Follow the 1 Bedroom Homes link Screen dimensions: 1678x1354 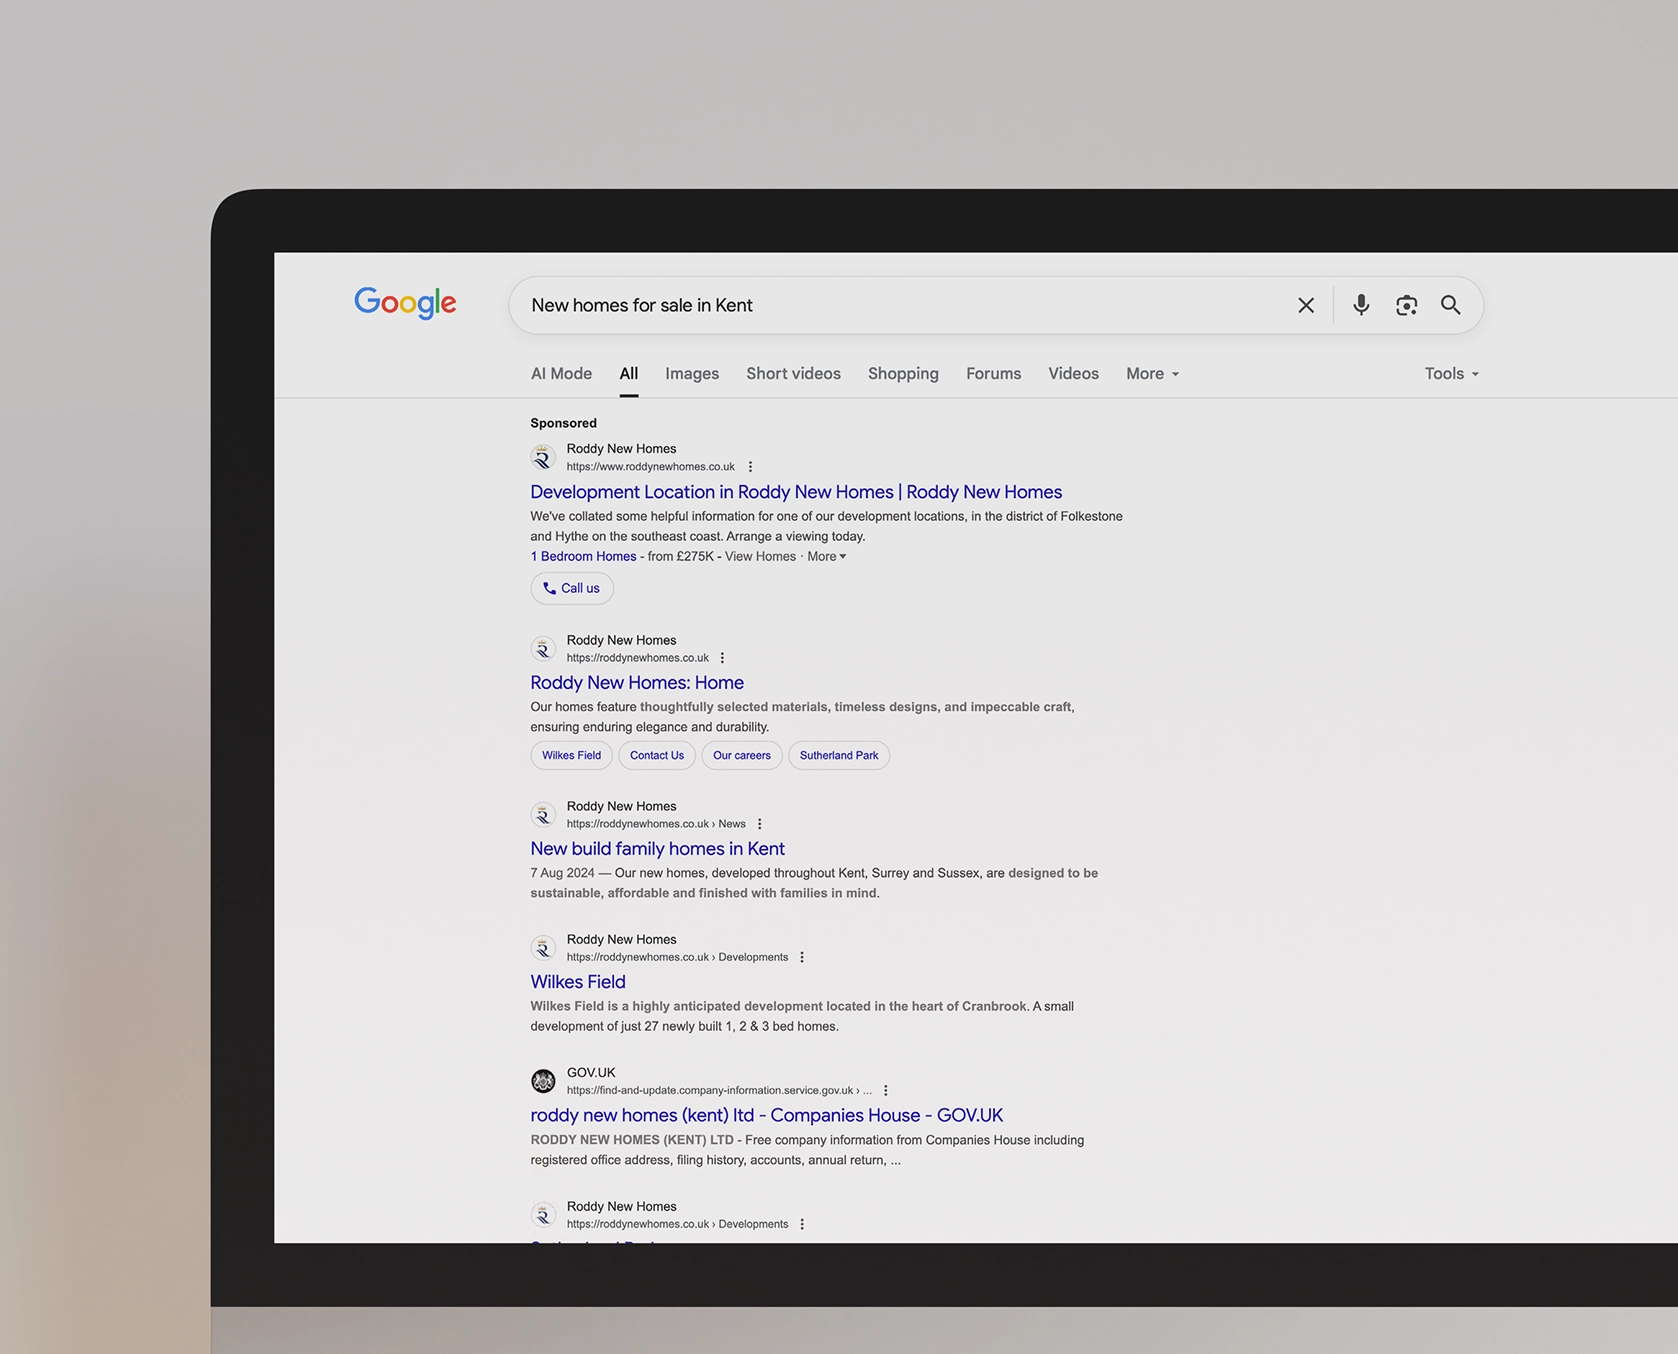(x=583, y=556)
